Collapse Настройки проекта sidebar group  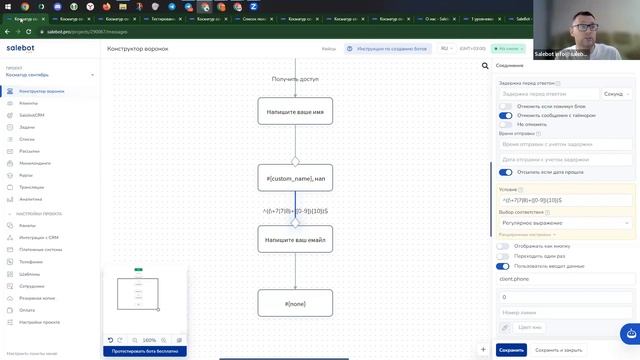tap(36, 213)
